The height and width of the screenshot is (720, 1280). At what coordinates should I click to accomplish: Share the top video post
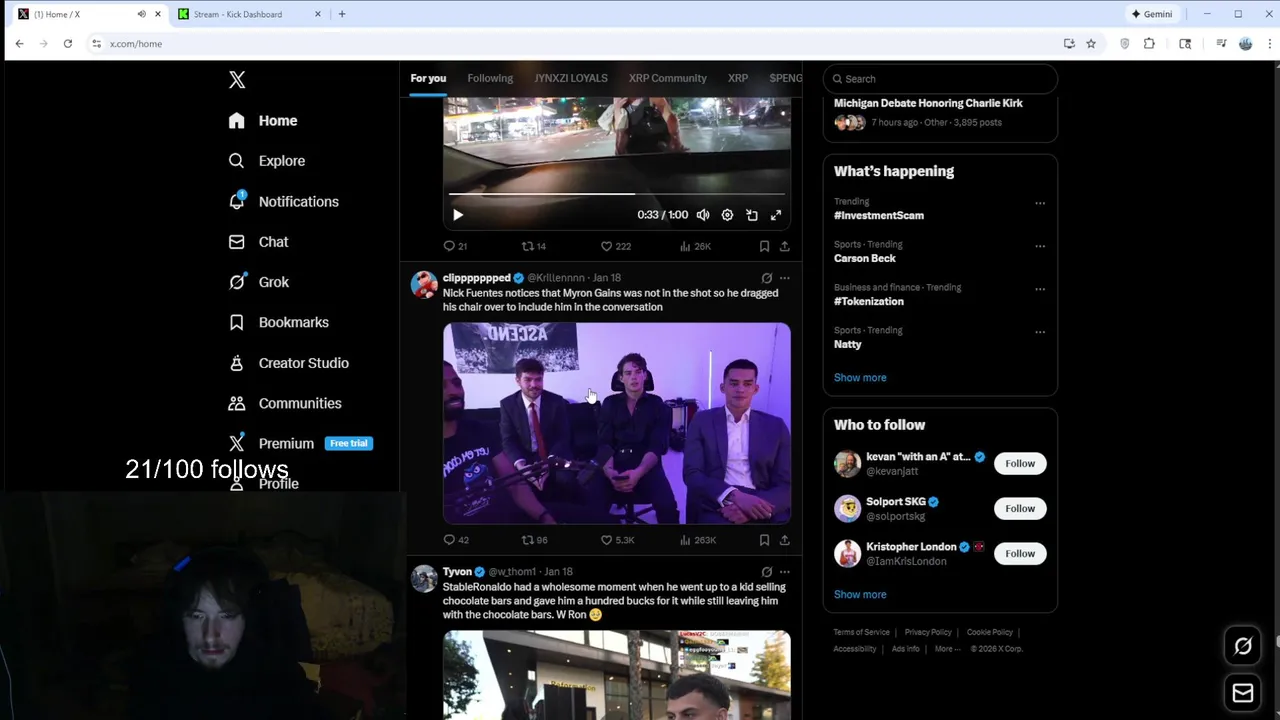tap(785, 246)
